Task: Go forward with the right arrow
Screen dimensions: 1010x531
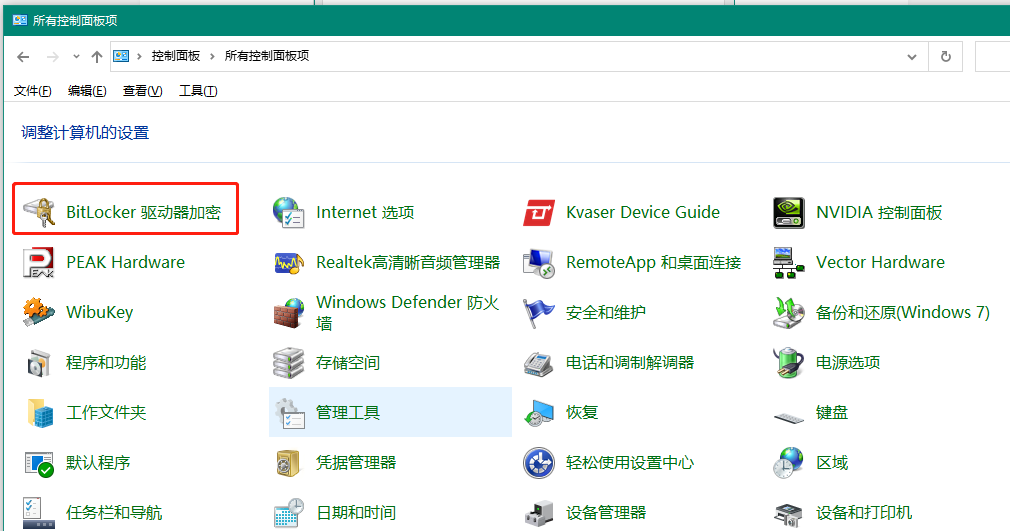Action: 53,57
